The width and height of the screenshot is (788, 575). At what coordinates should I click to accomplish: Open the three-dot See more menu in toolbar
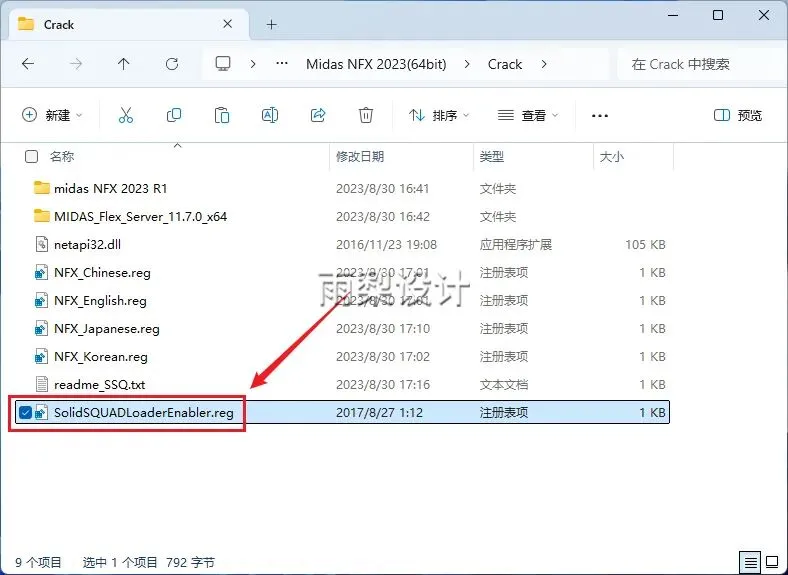click(x=600, y=116)
